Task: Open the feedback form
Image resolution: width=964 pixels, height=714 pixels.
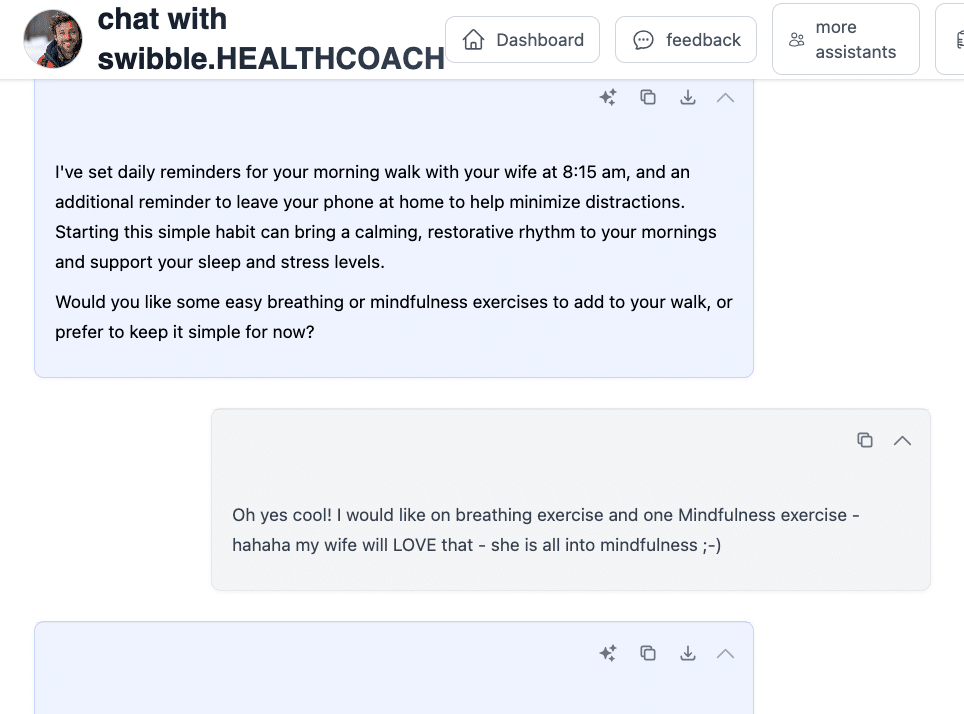Action: point(686,40)
